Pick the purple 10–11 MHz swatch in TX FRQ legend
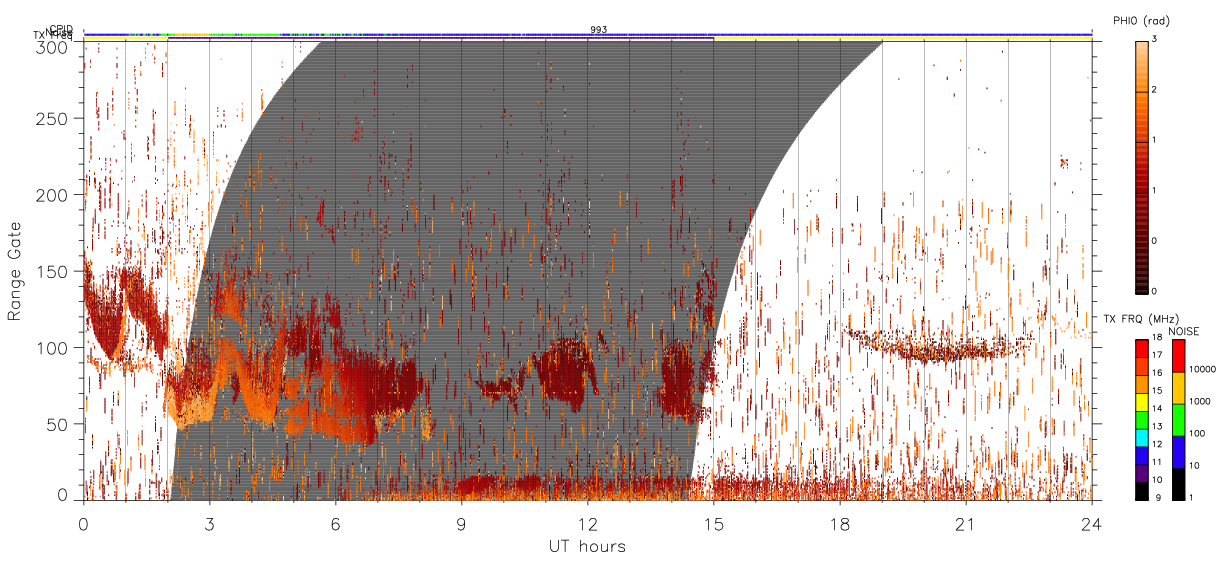The height and width of the screenshot is (567, 1228). [1142, 473]
